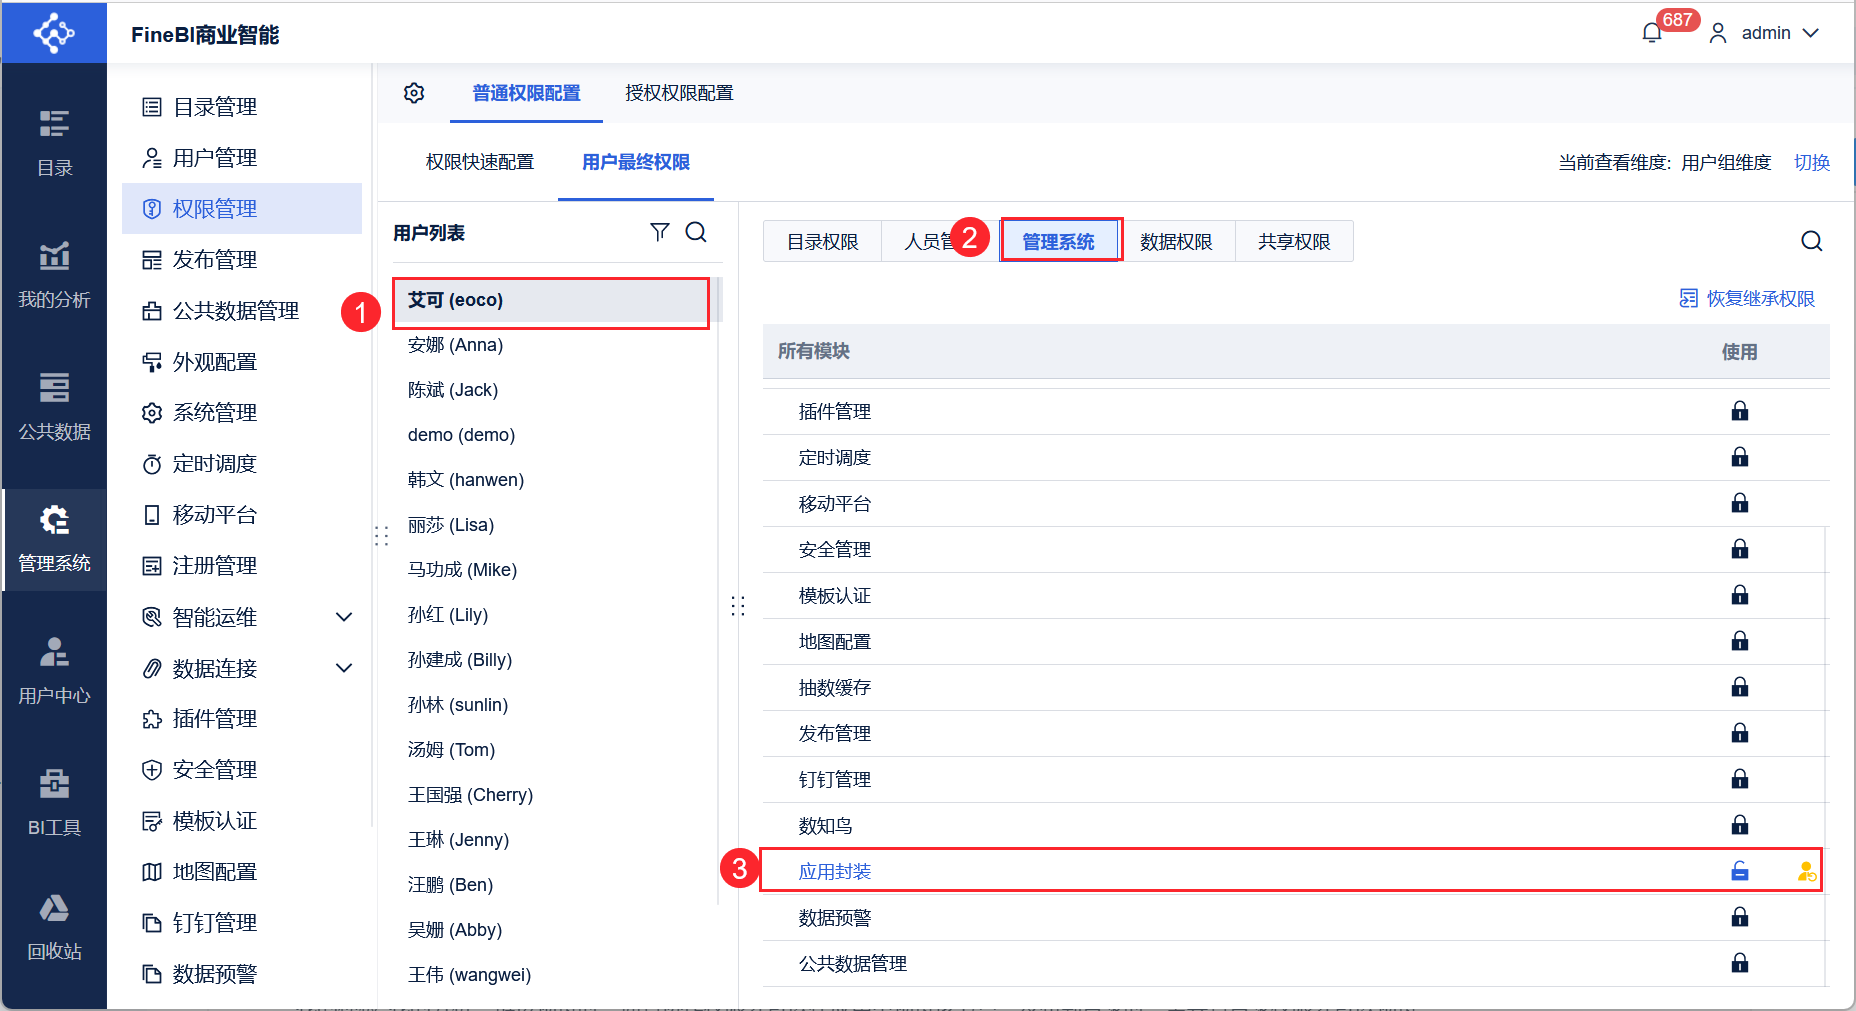1856x1011 pixels.
Task: Toggle use lock for 地图配置
Action: pyautogui.click(x=1740, y=641)
